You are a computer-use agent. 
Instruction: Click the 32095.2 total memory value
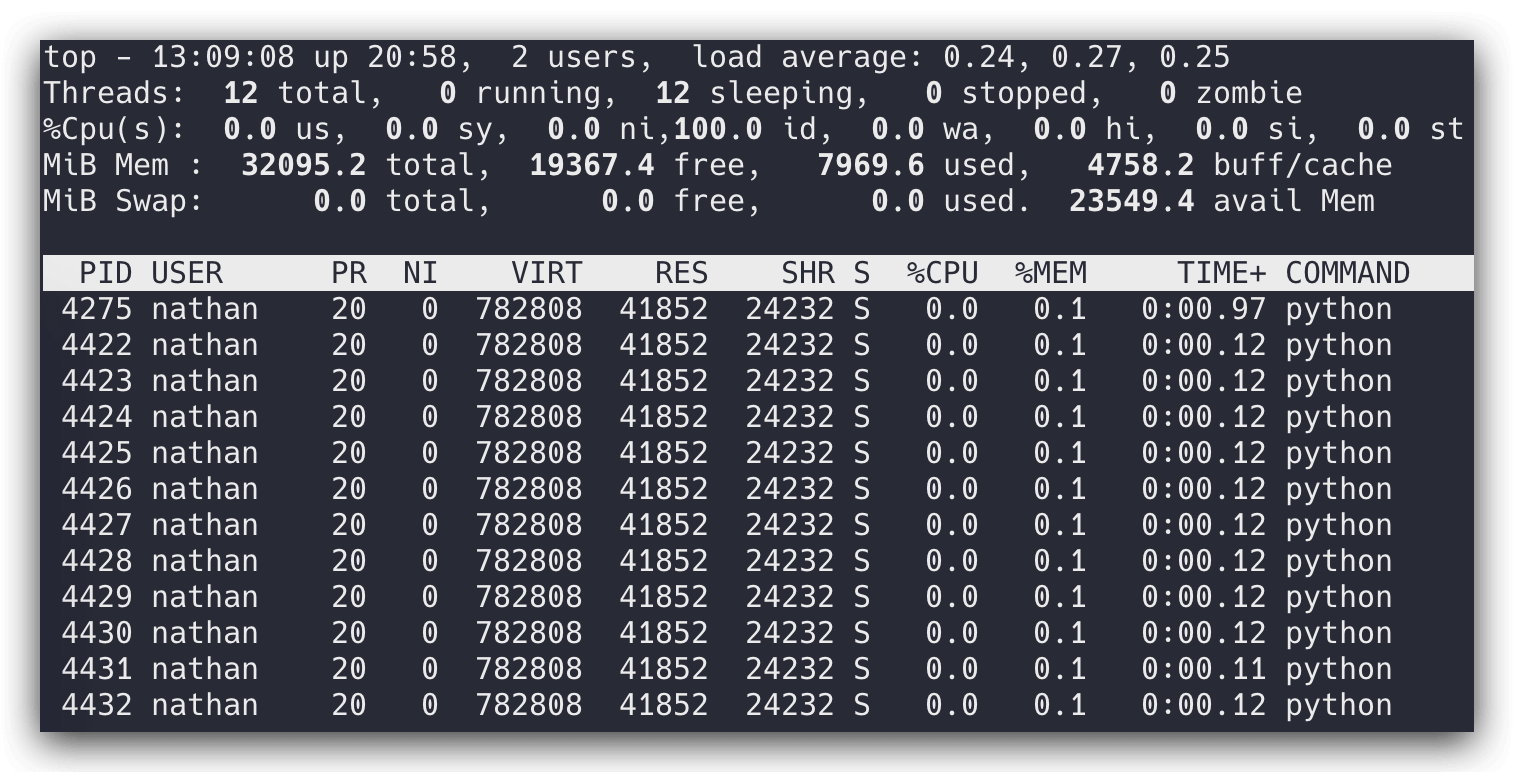pyautogui.click(x=303, y=165)
